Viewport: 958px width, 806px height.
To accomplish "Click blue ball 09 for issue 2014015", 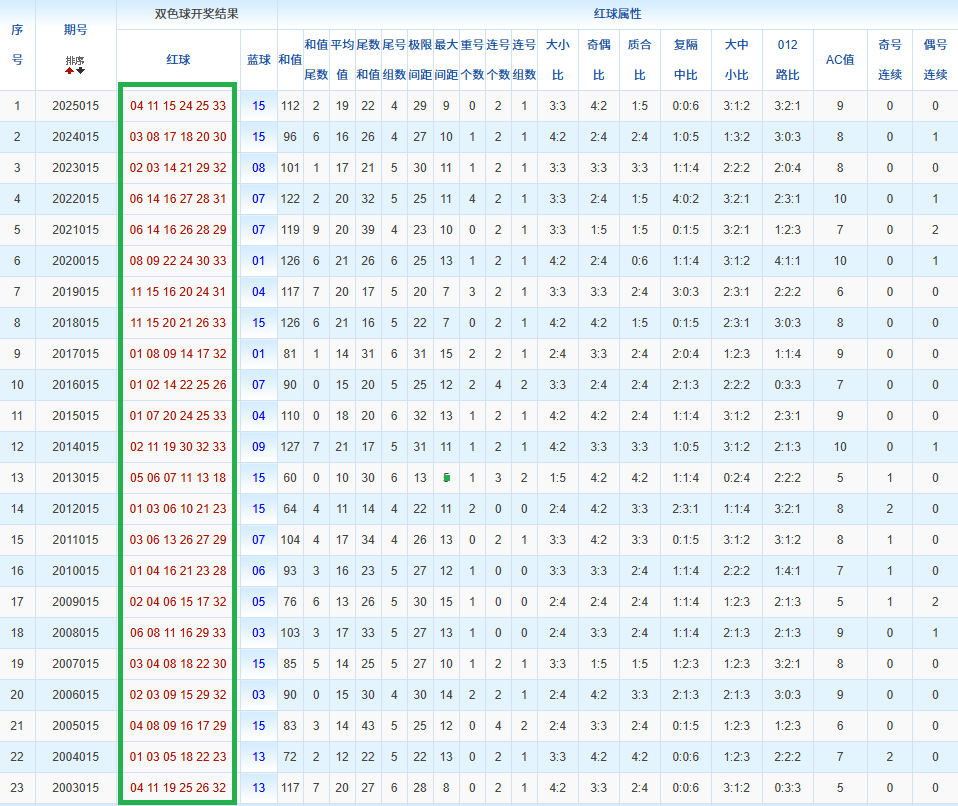I will tap(259, 447).
